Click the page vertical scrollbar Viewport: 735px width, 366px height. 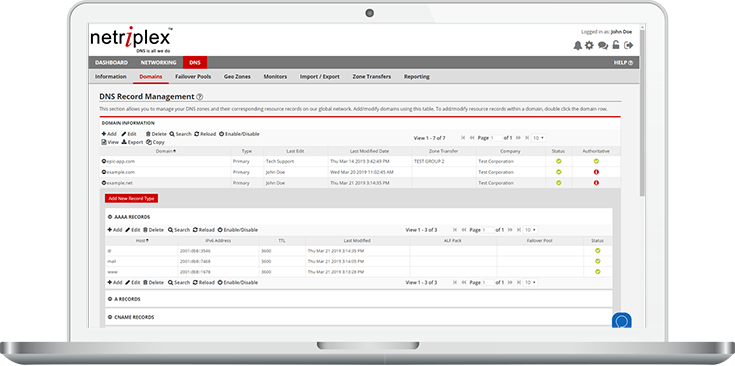(643, 112)
